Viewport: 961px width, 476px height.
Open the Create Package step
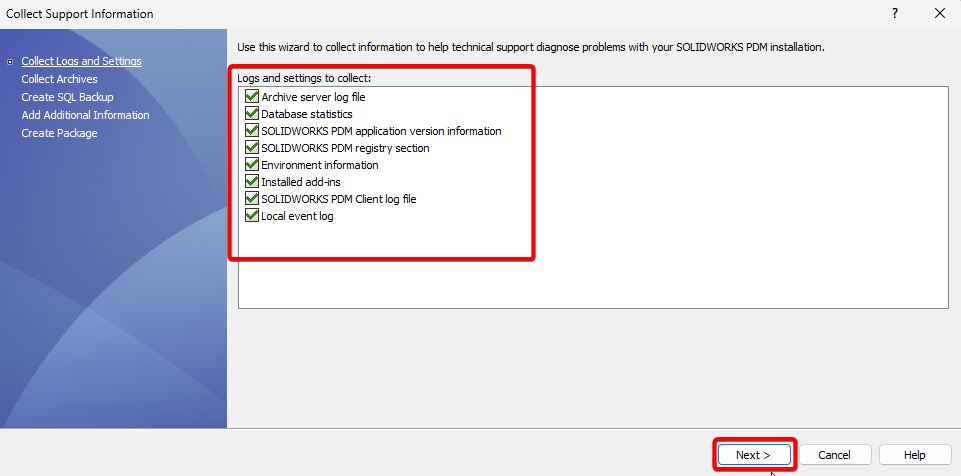coord(59,133)
